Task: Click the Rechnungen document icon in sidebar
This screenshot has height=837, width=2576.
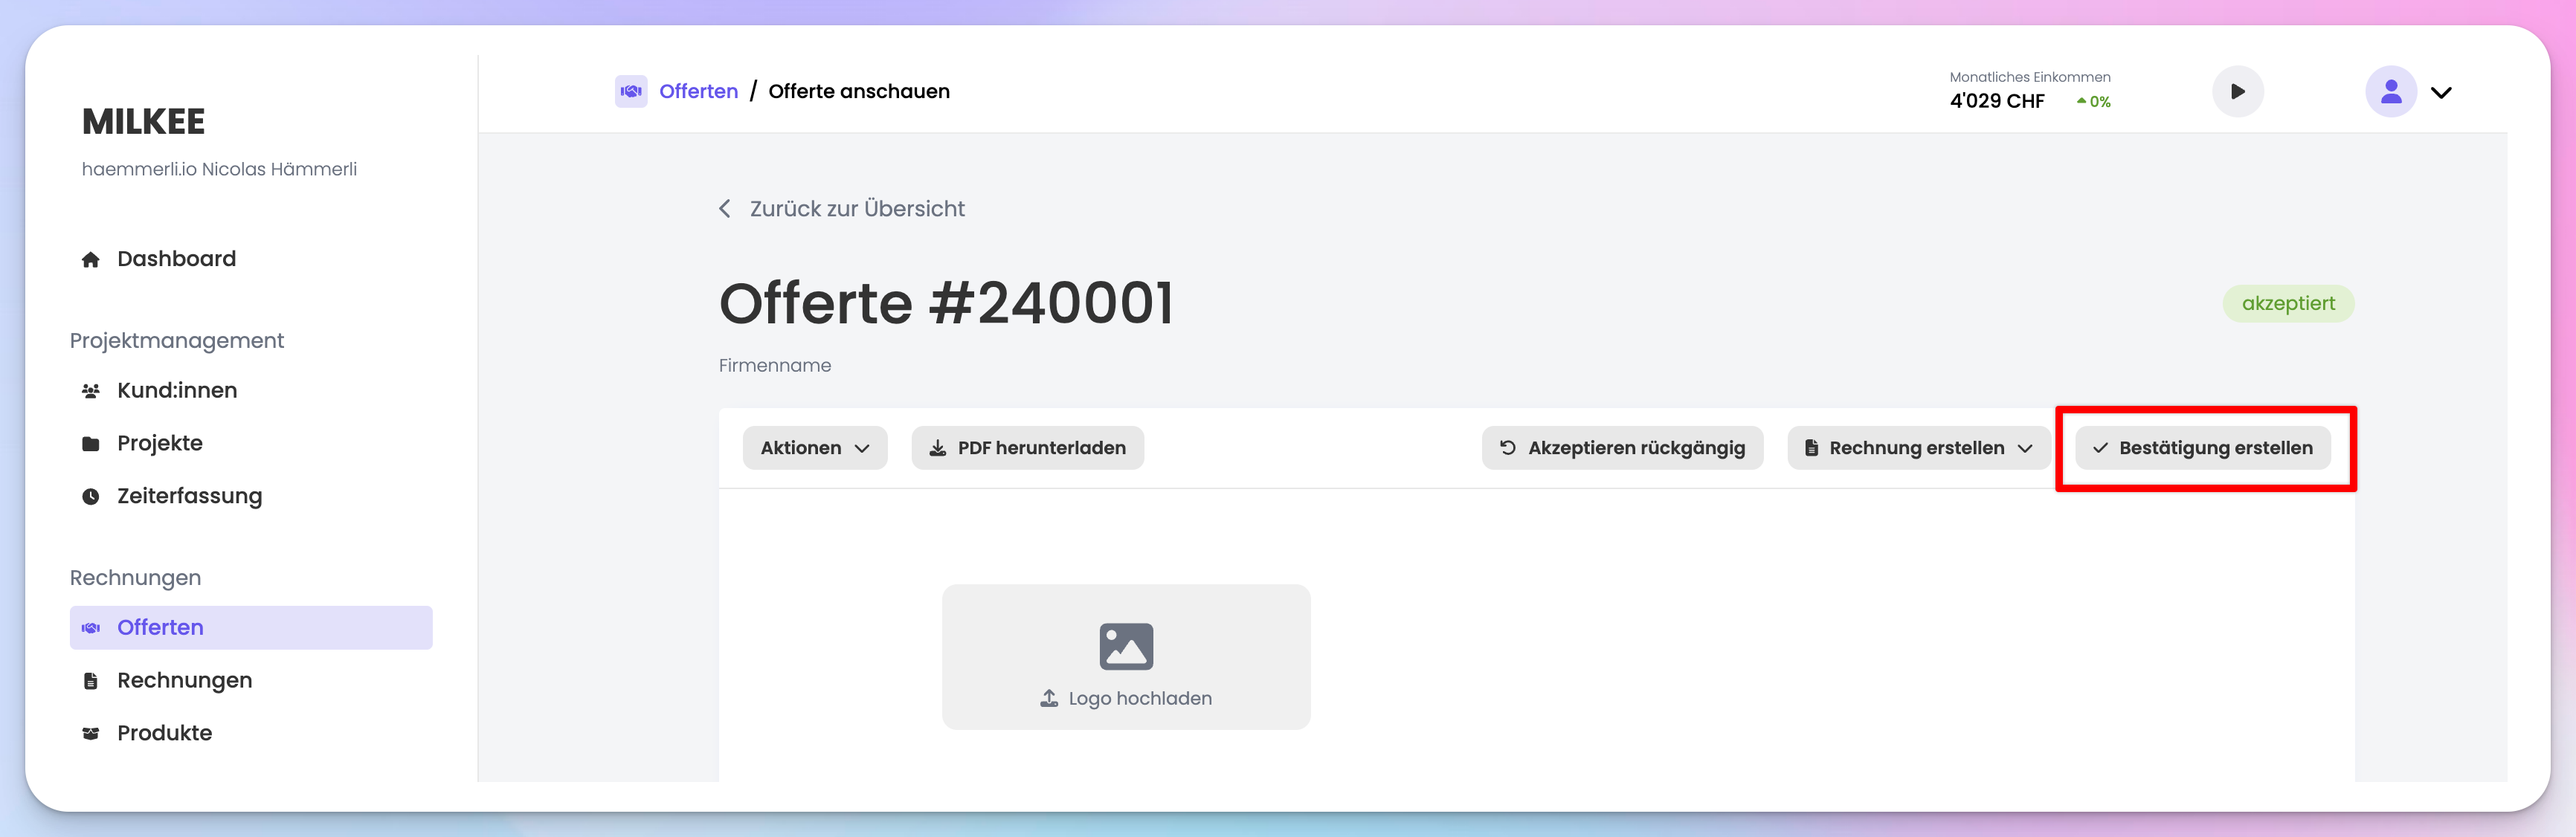Action: (91, 682)
